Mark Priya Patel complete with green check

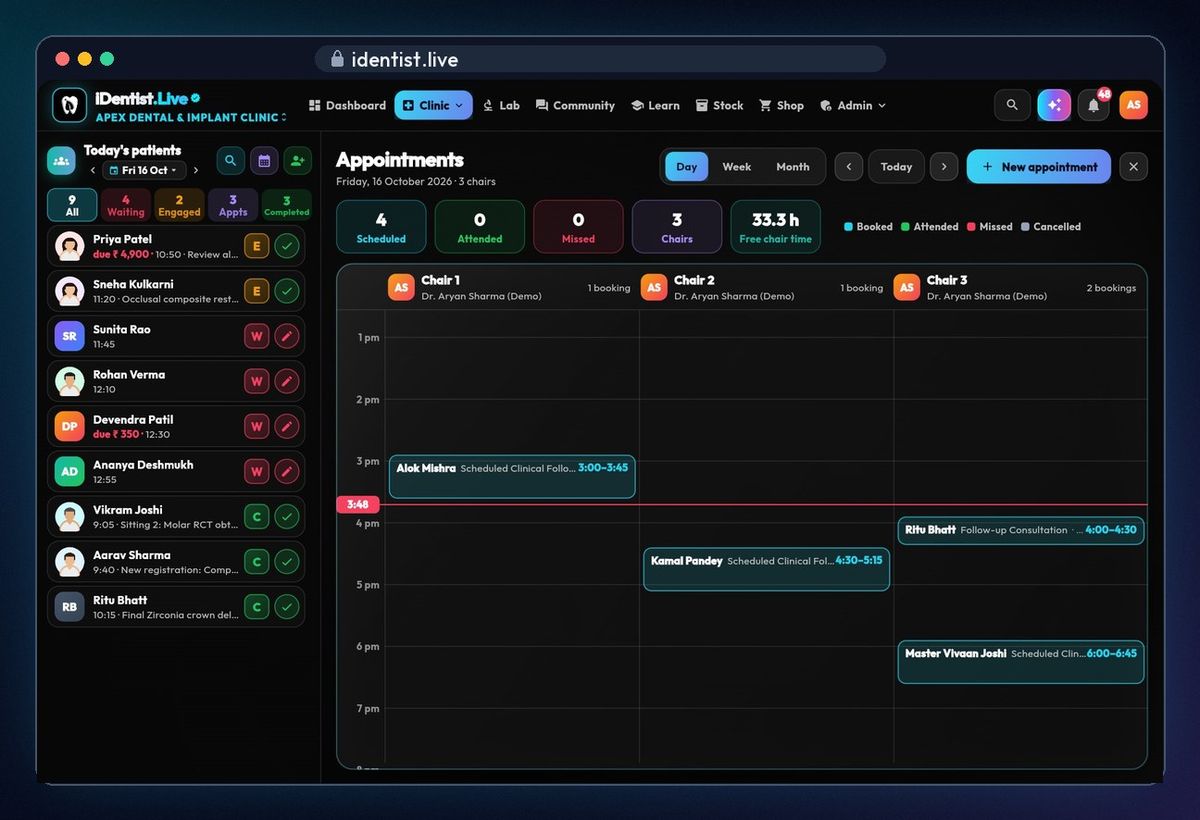(x=287, y=246)
